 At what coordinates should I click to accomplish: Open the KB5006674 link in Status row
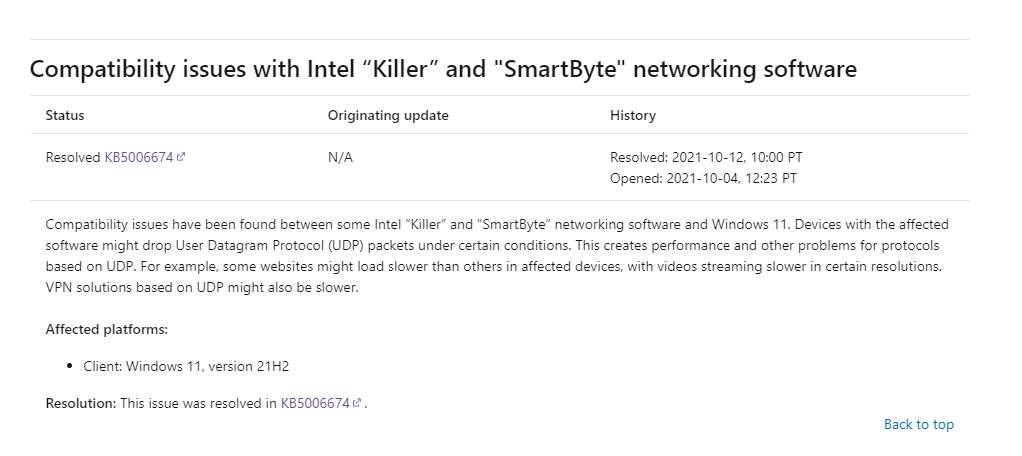[139, 157]
